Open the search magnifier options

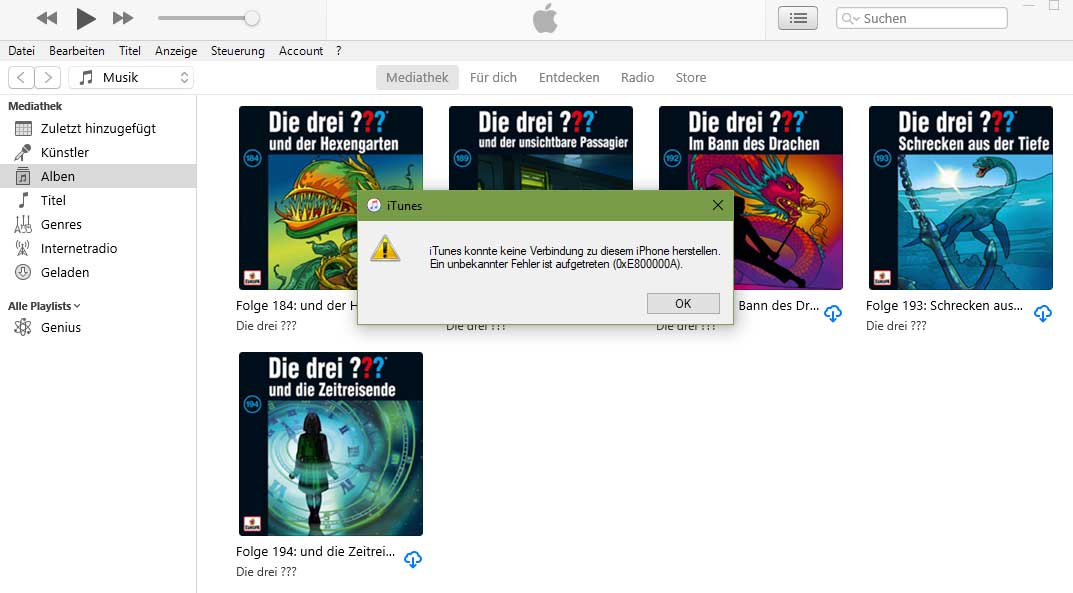pyautogui.click(x=850, y=18)
